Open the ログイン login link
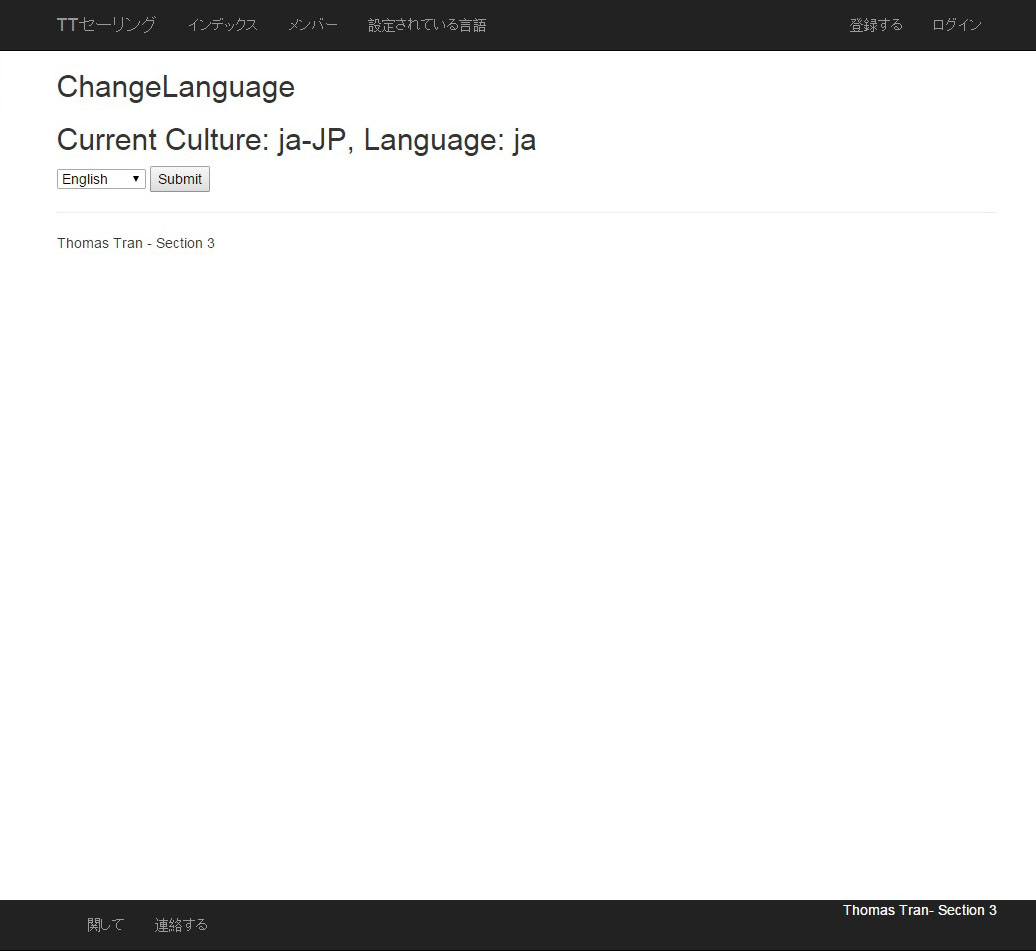The height and width of the screenshot is (951, 1036). pyautogui.click(x=956, y=25)
